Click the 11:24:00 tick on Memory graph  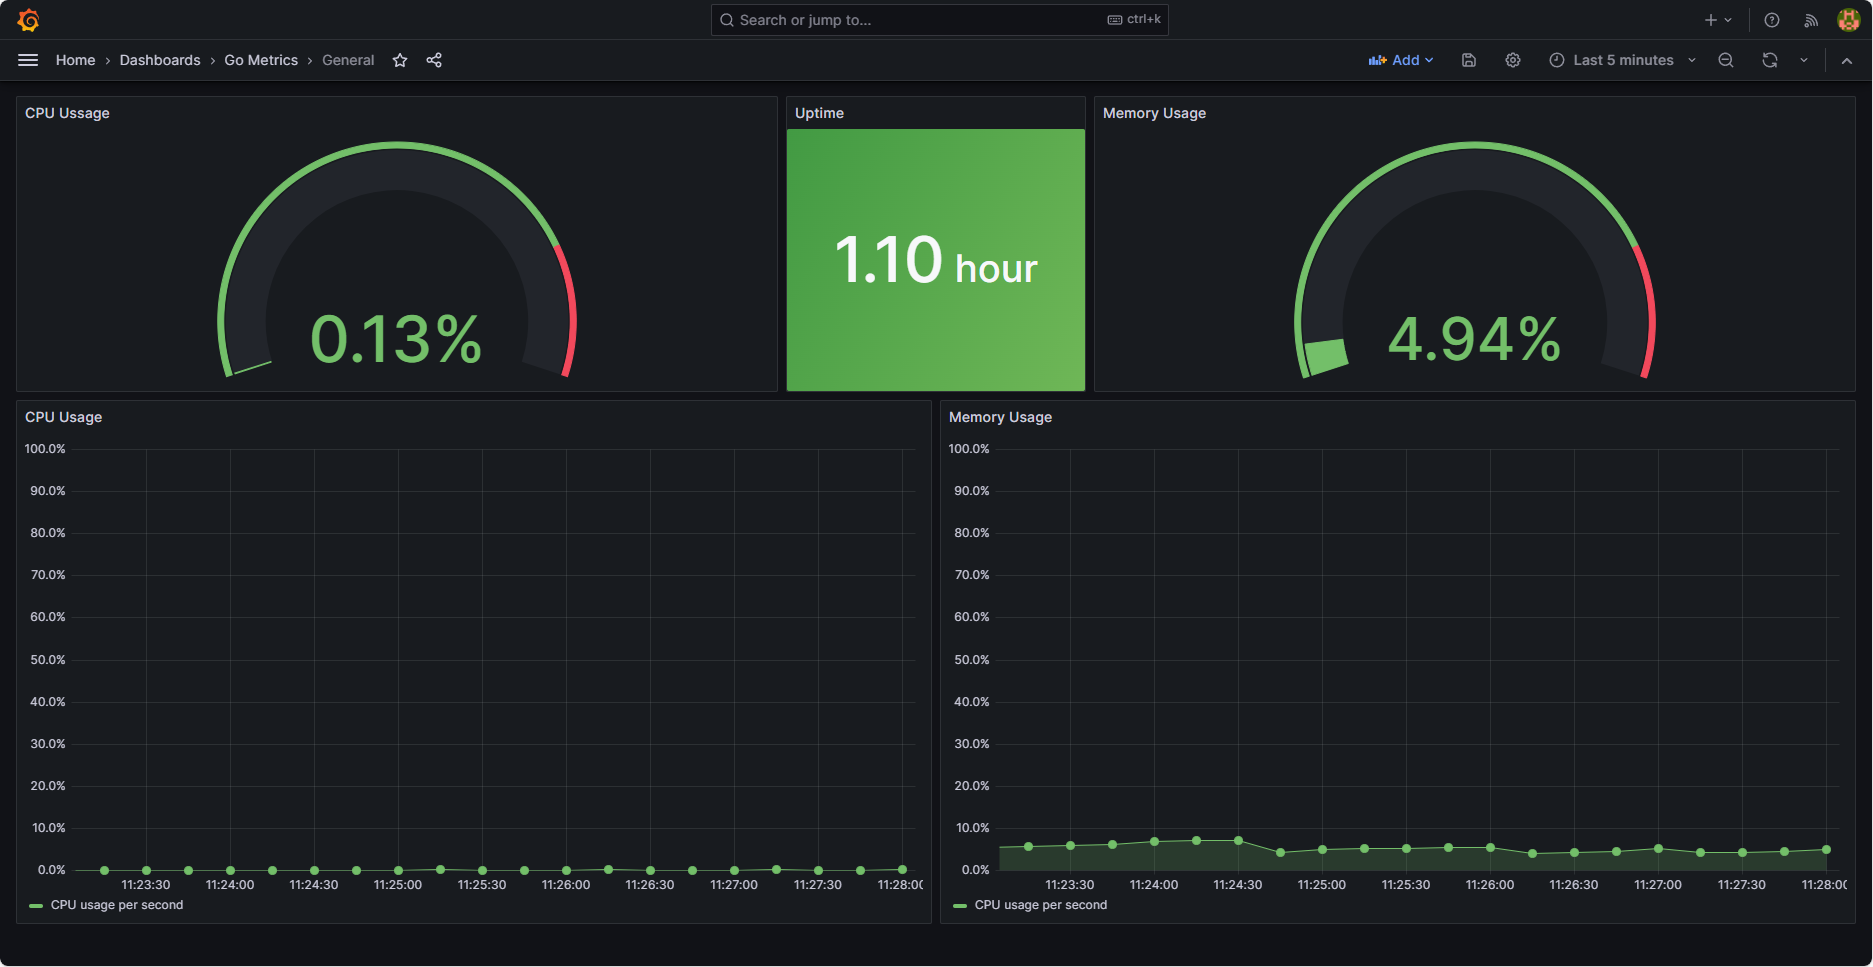tap(1154, 885)
